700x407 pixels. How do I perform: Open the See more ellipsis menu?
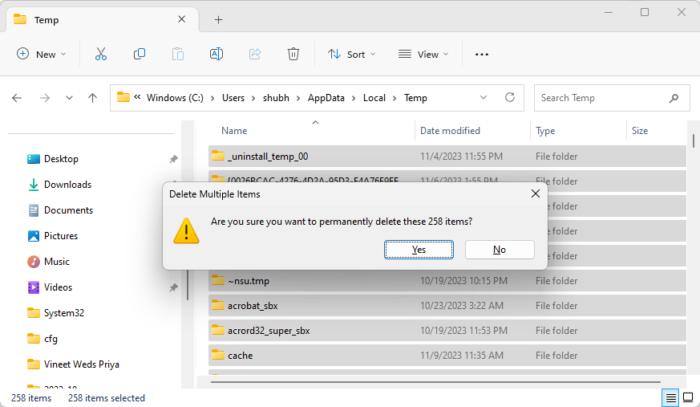pos(482,54)
